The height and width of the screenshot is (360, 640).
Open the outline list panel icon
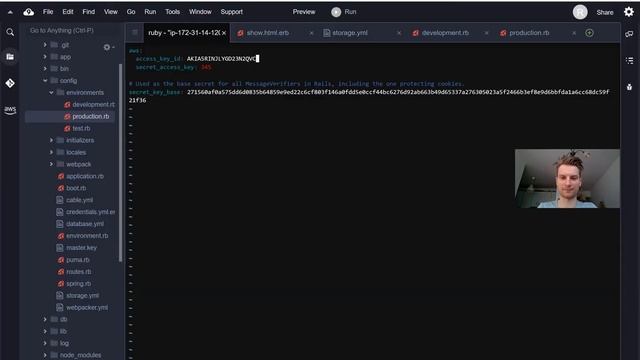click(629, 60)
